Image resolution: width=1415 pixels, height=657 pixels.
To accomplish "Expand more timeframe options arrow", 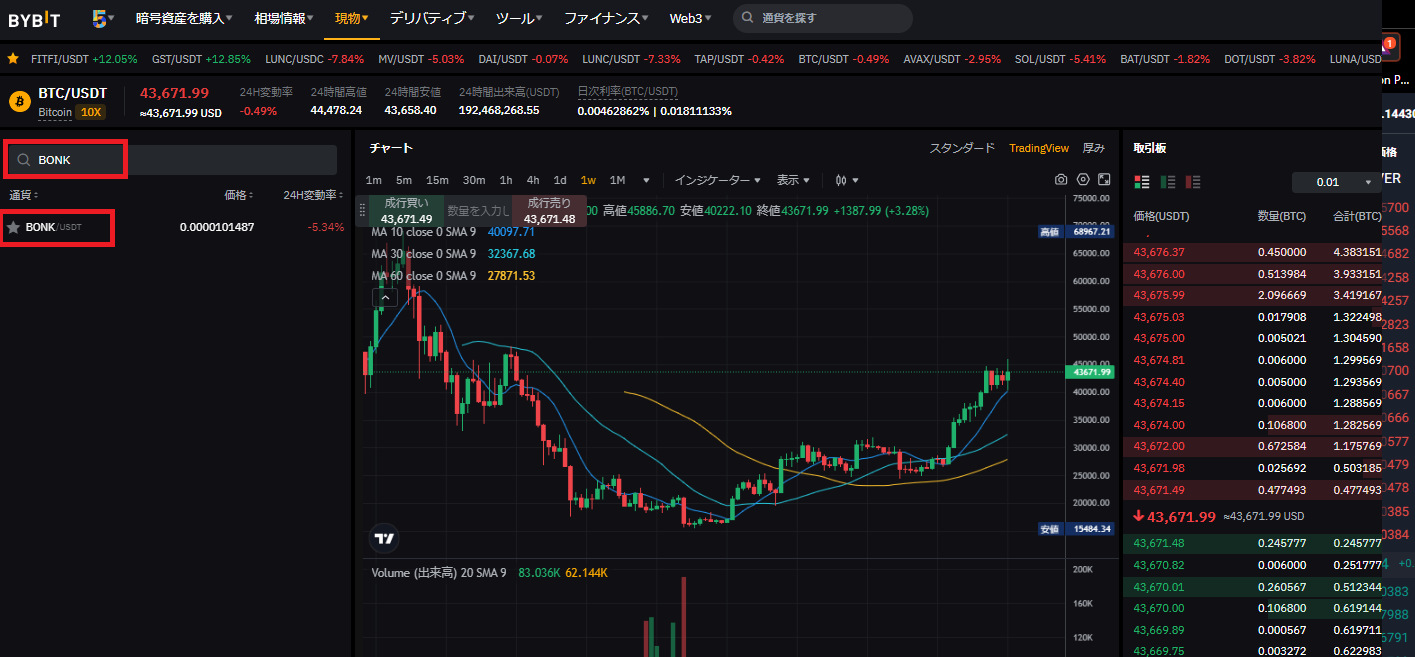I will [646, 181].
